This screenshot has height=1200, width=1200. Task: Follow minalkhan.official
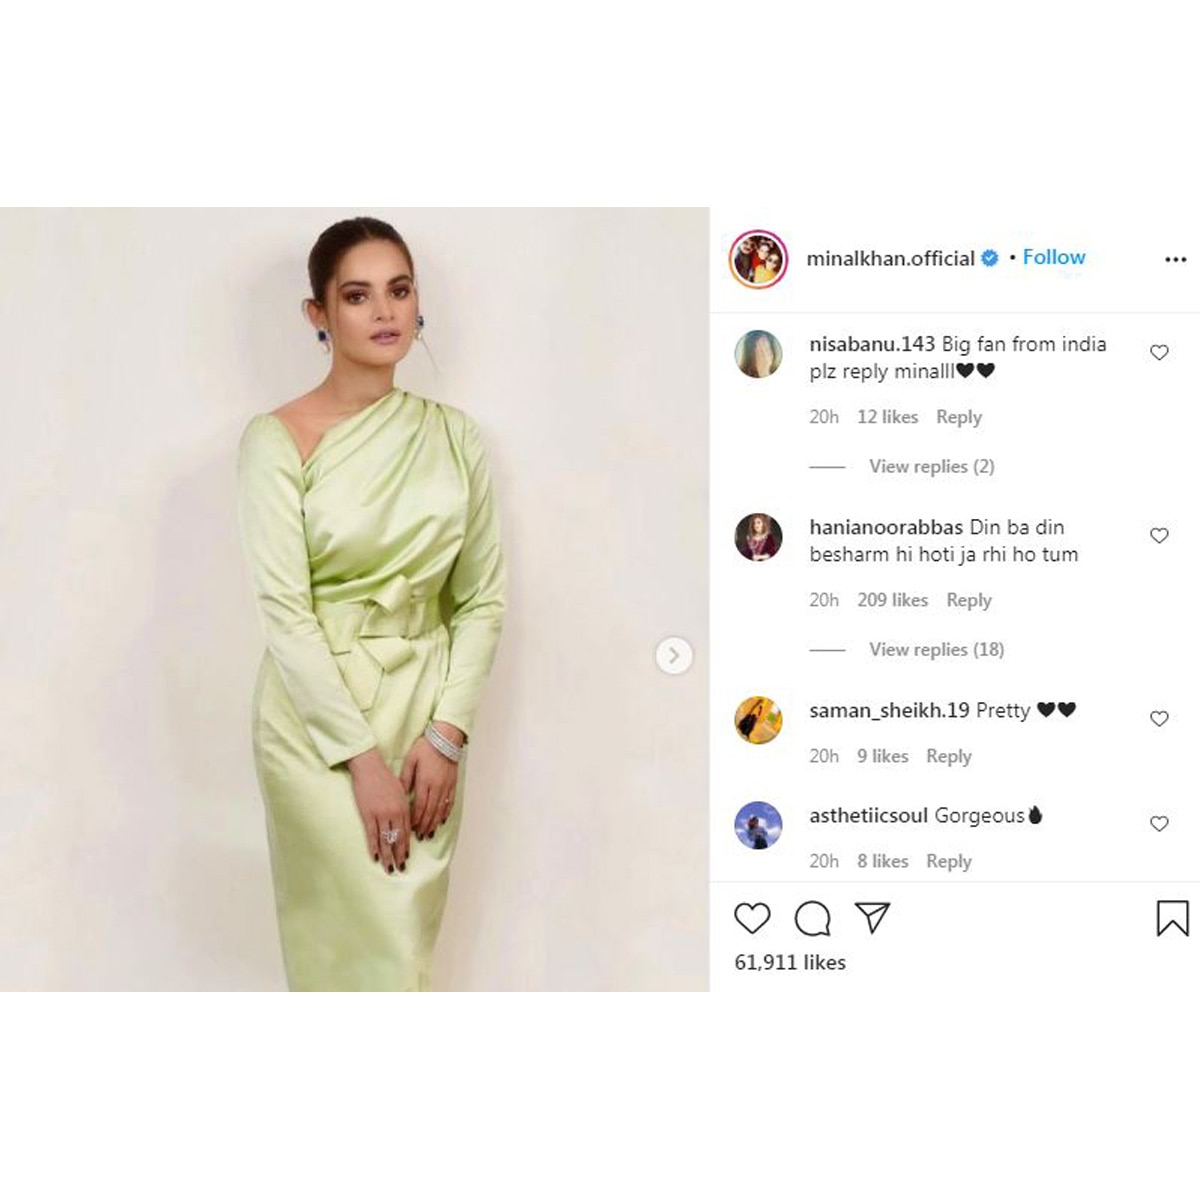click(x=1054, y=257)
